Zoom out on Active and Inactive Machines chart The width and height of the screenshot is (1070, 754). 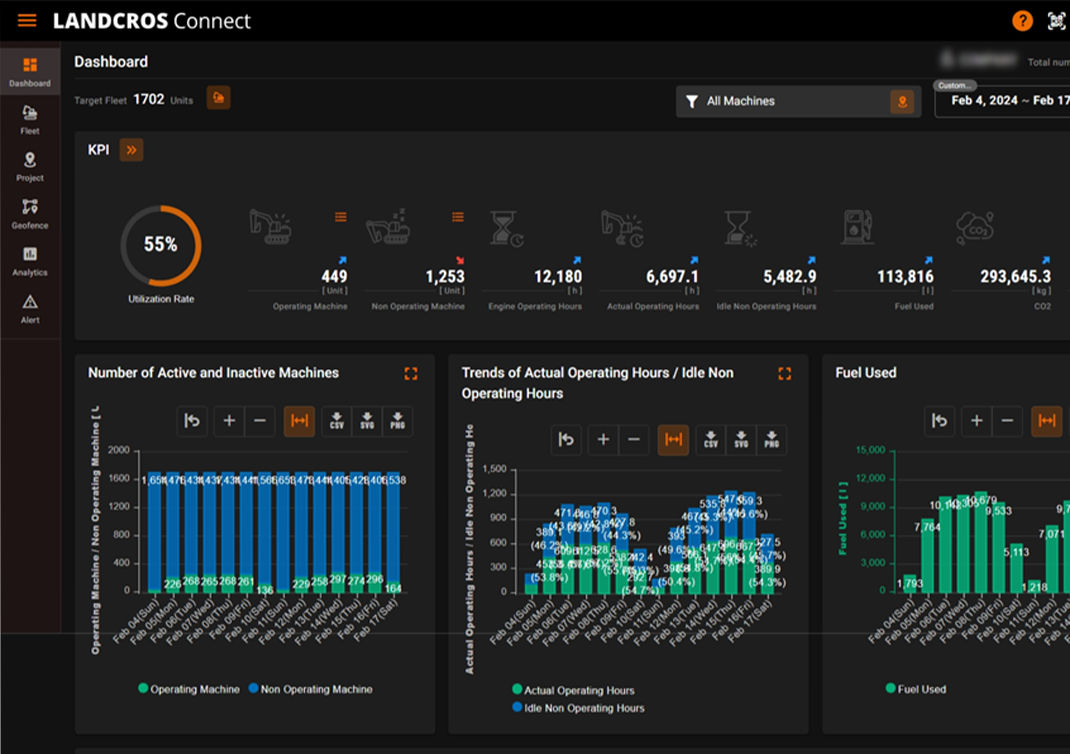click(x=260, y=420)
